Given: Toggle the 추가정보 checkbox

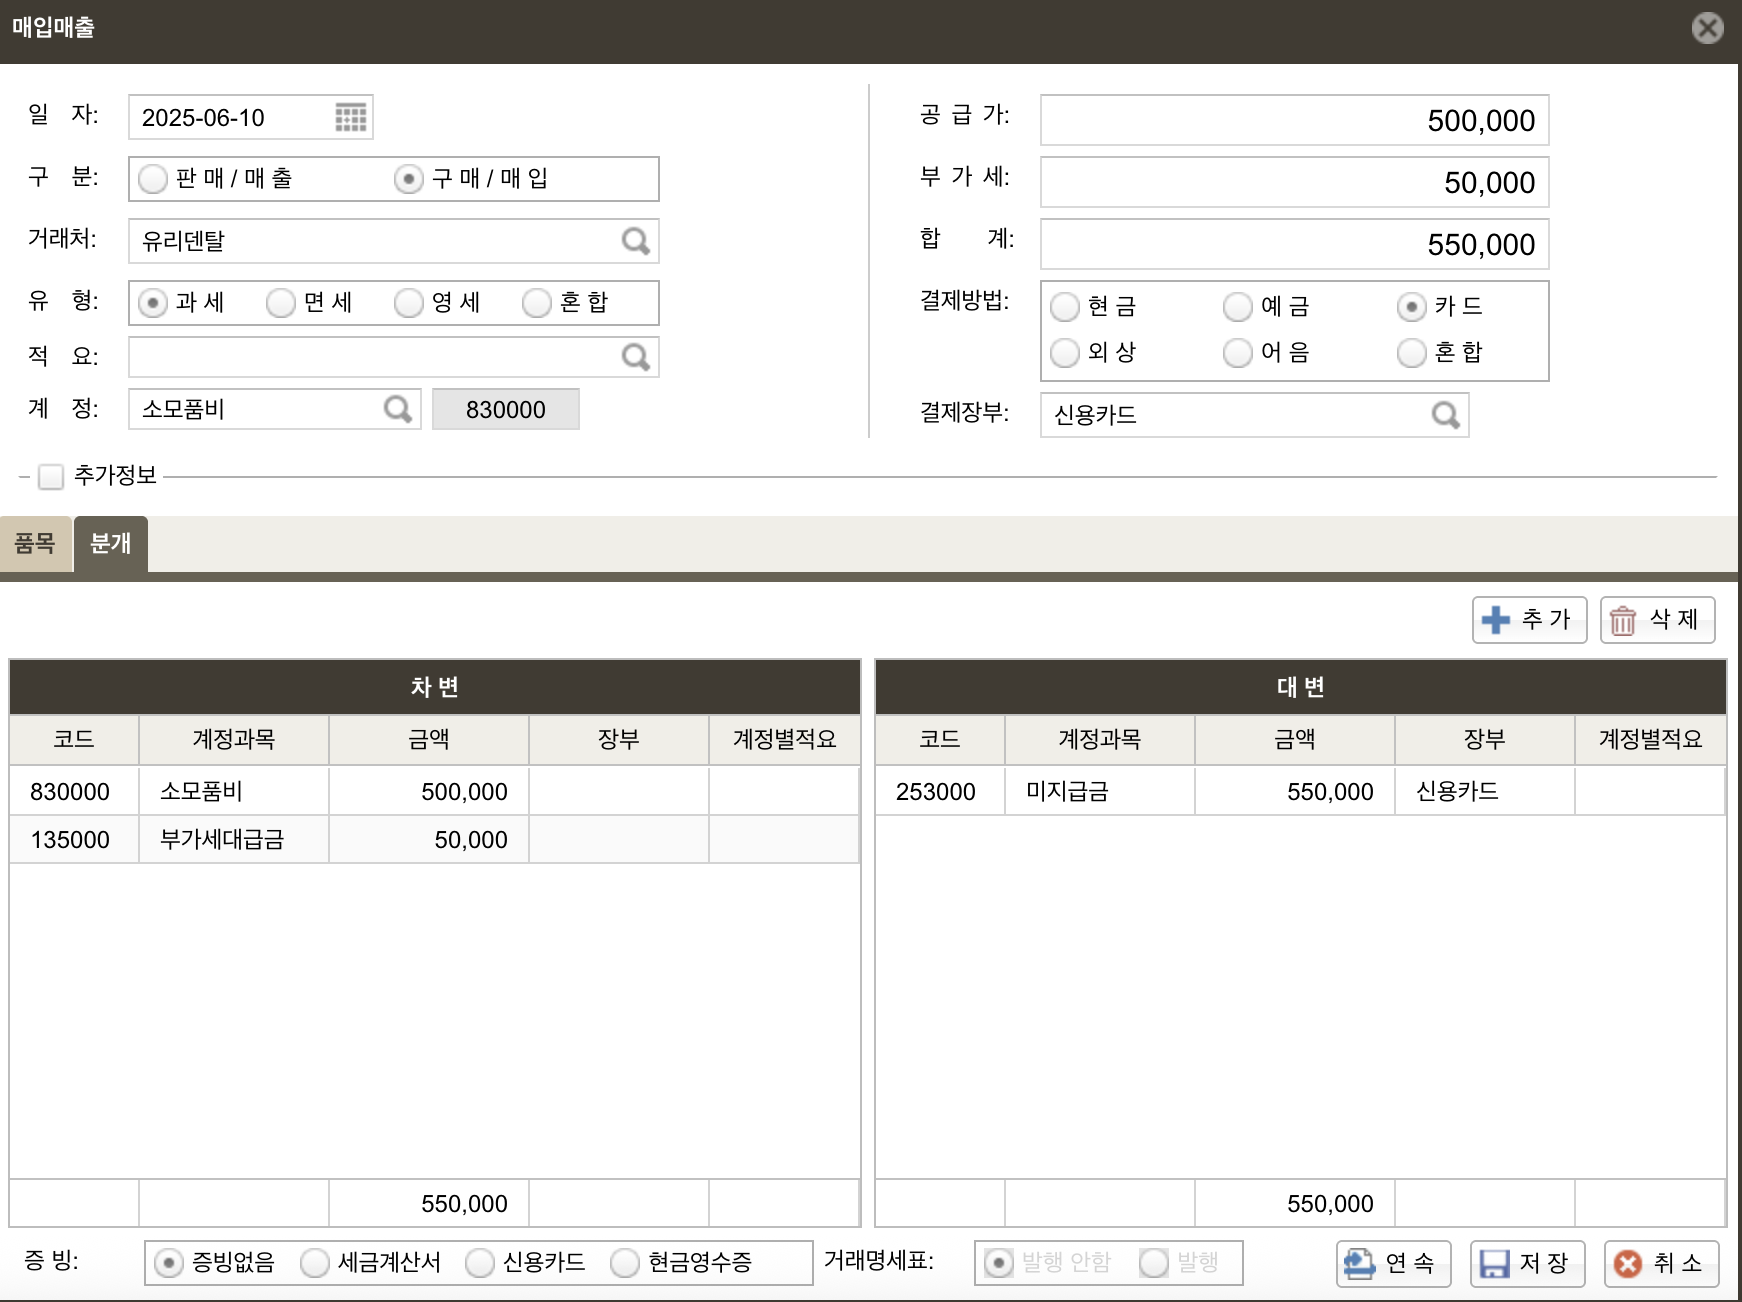Looking at the screenshot, I should coord(51,477).
